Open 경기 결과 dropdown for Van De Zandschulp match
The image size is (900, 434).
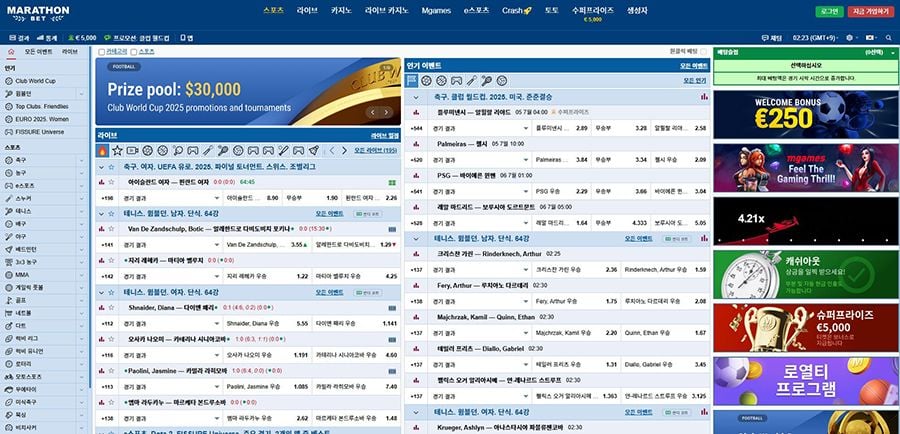(x=171, y=245)
